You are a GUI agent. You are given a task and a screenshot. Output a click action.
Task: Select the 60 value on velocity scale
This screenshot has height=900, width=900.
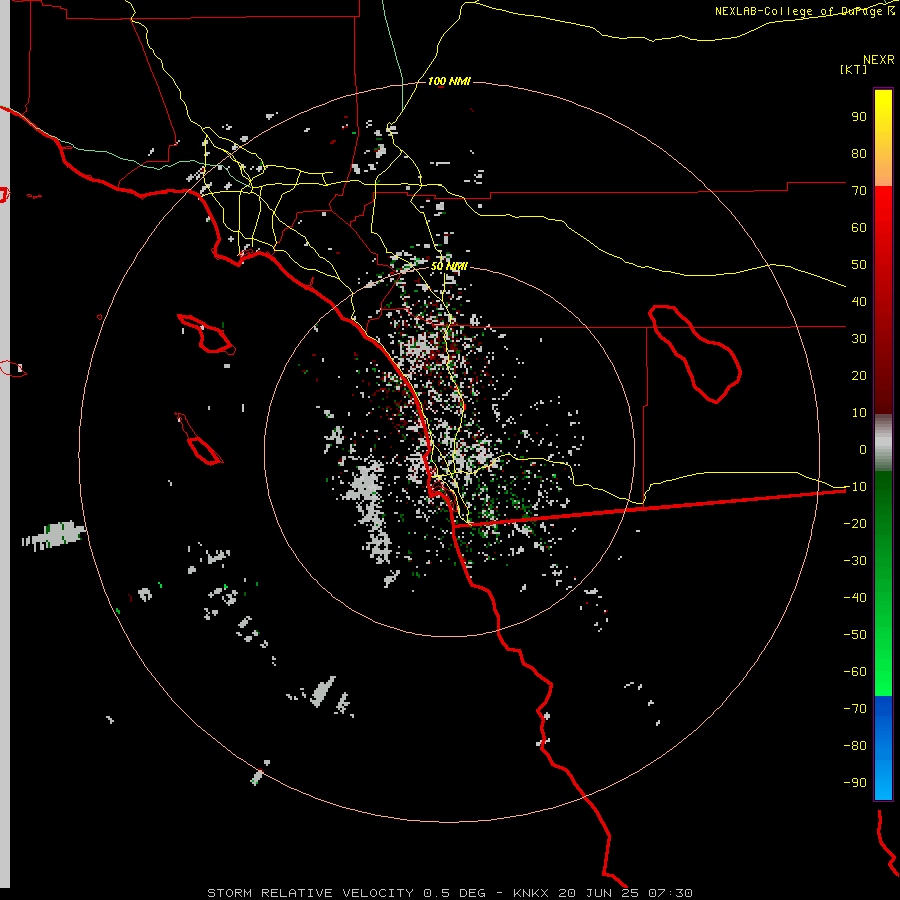(859, 227)
